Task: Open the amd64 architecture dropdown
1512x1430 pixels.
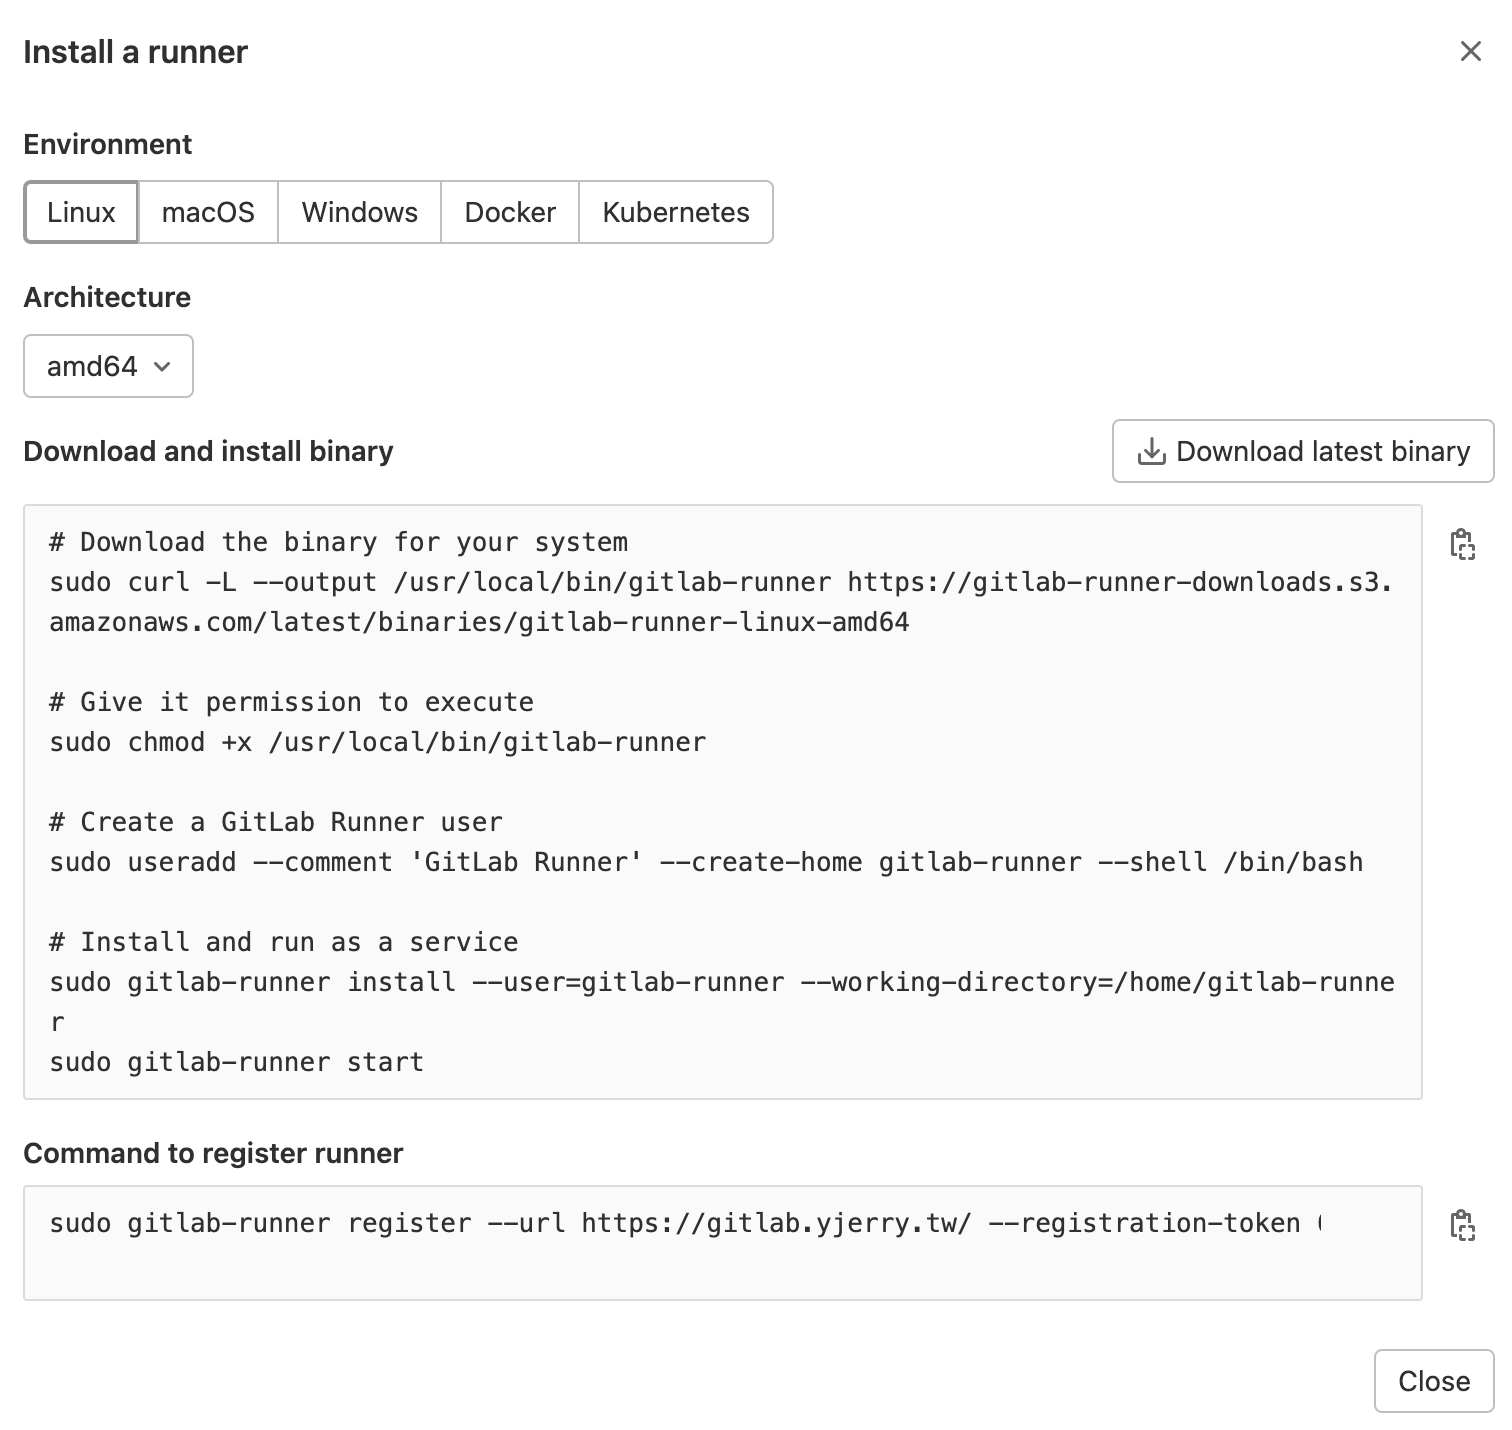Action: coord(108,366)
